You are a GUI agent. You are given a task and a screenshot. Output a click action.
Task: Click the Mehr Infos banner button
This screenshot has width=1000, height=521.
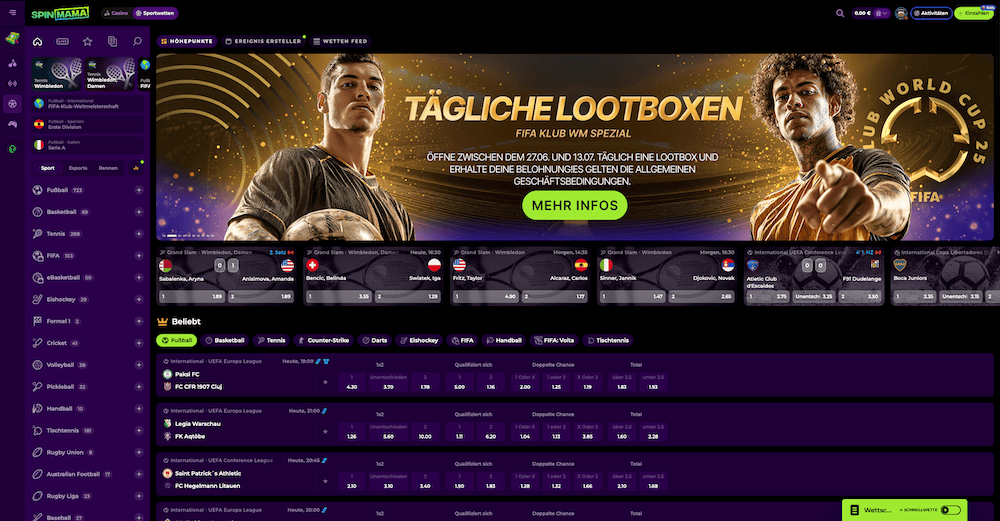pos(575,205)
